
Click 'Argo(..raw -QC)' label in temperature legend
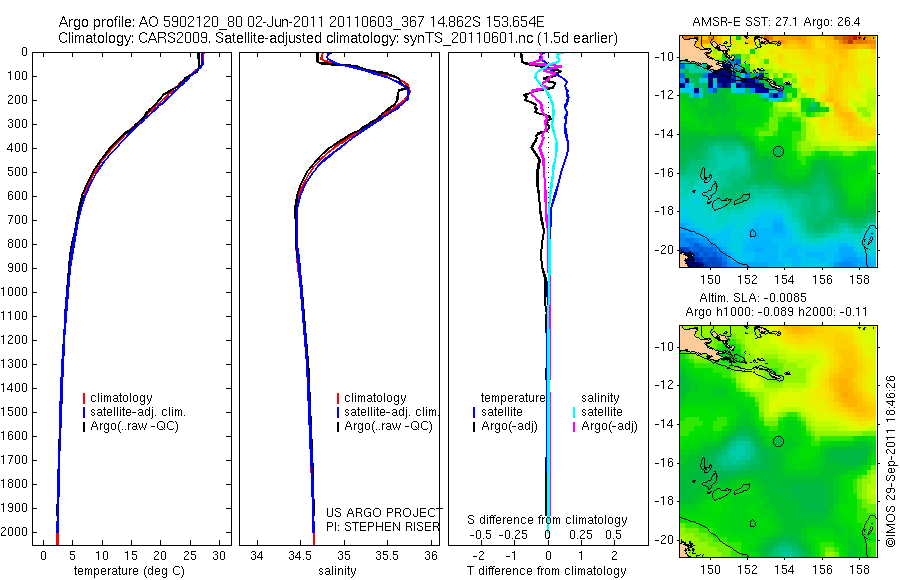pyautogui.click(x=134, y=426)
